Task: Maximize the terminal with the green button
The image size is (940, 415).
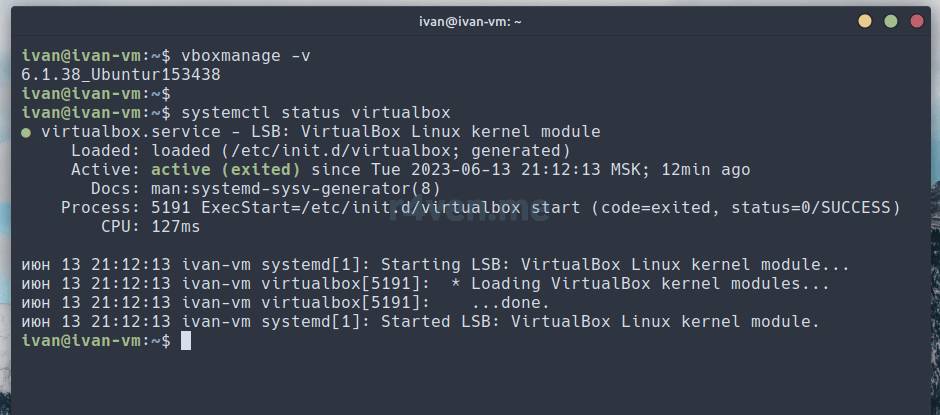Action: (890, 21)
